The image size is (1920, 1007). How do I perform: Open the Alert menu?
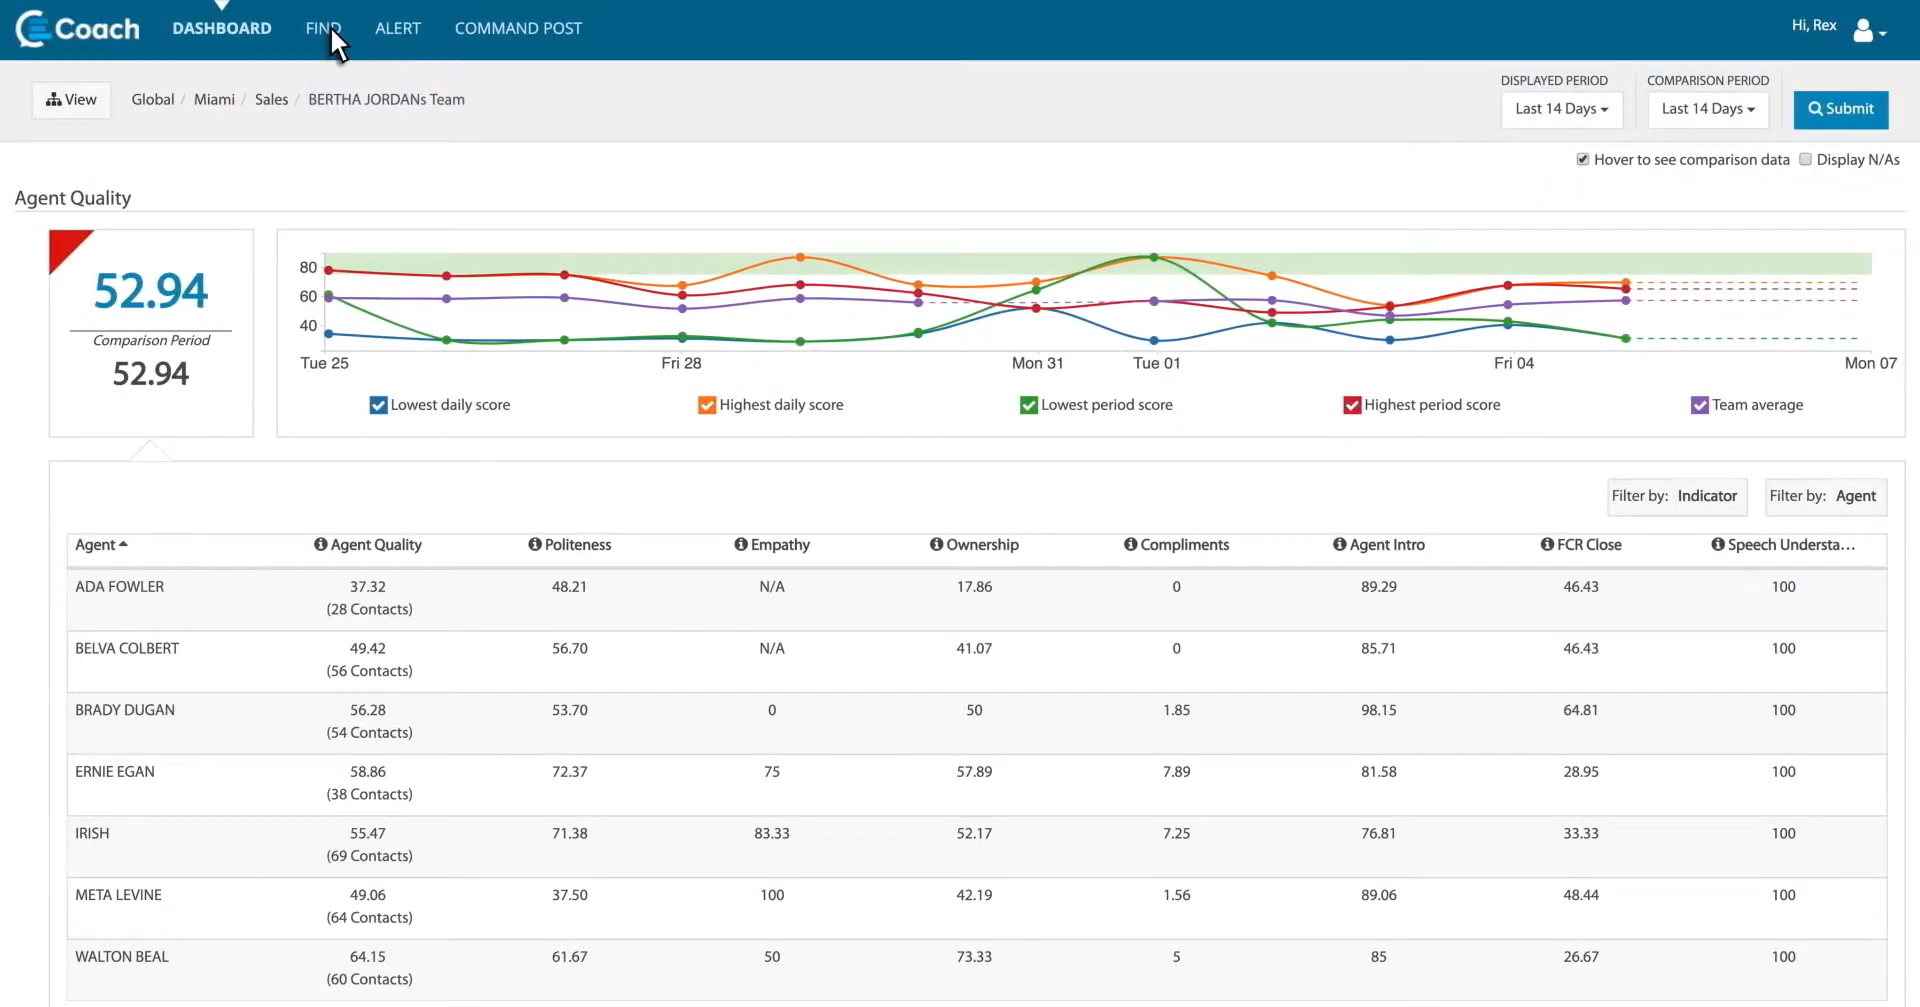pos(398,28)
